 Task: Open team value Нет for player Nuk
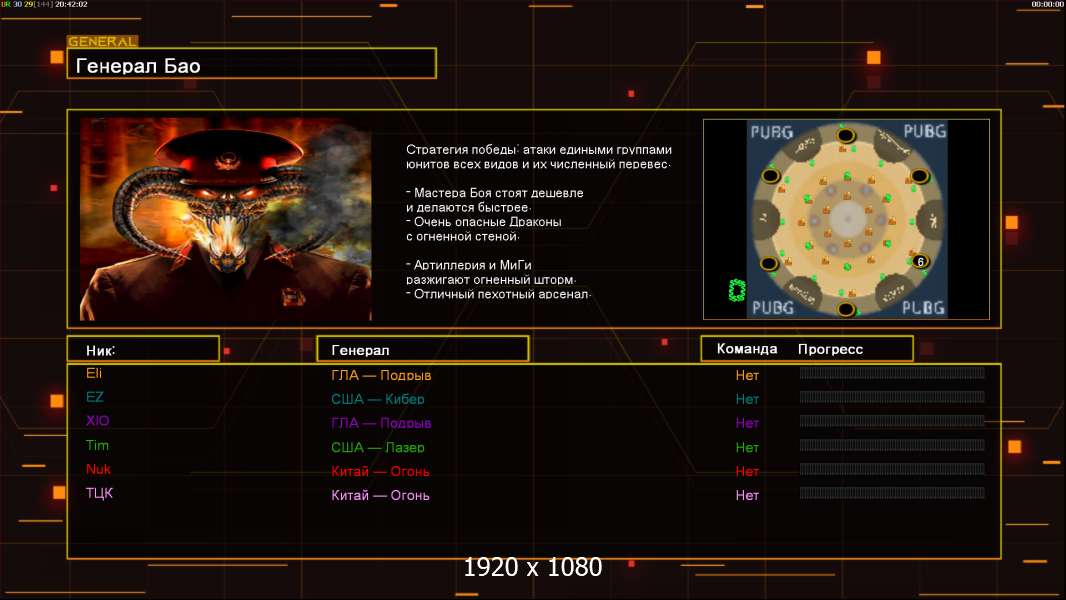(747, 471)
